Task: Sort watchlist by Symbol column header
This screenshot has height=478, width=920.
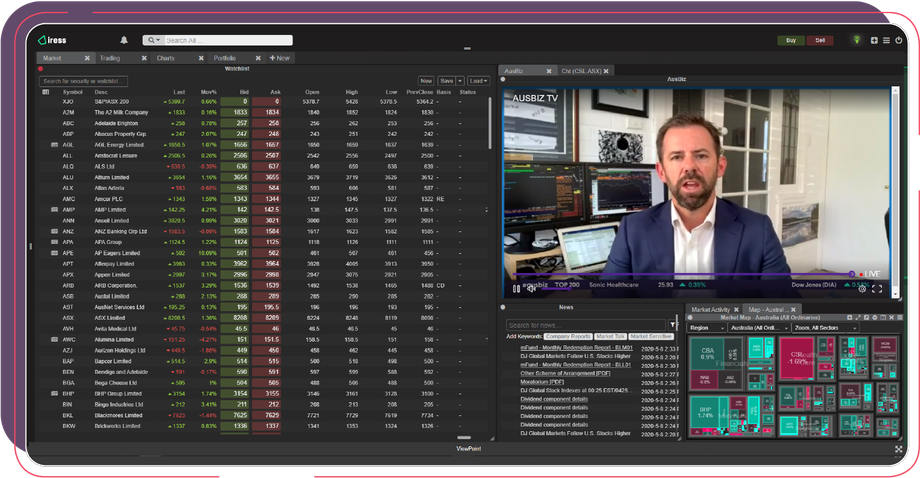Action: click(73, 92)
